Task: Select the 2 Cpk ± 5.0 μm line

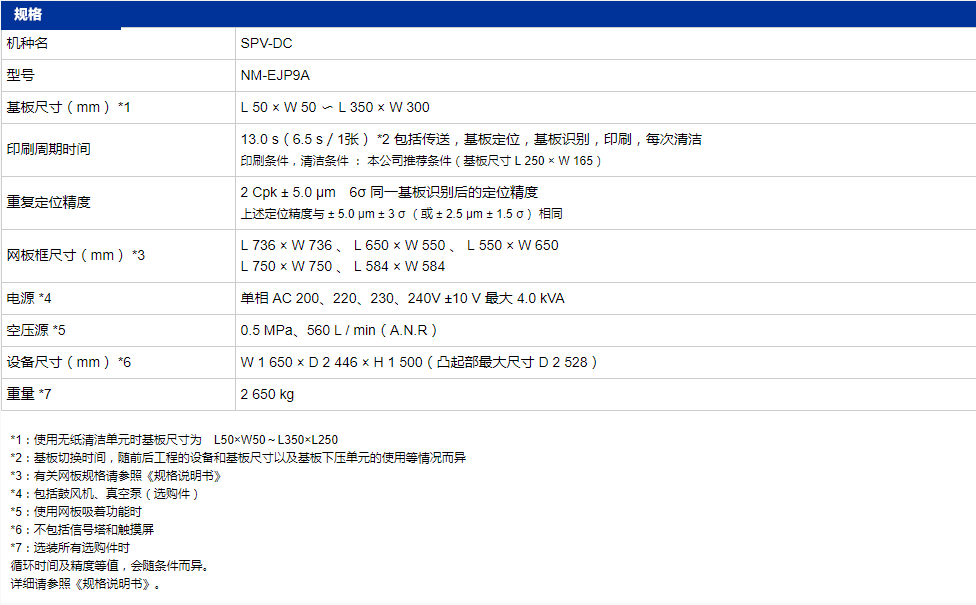Action: coord(389,192)
